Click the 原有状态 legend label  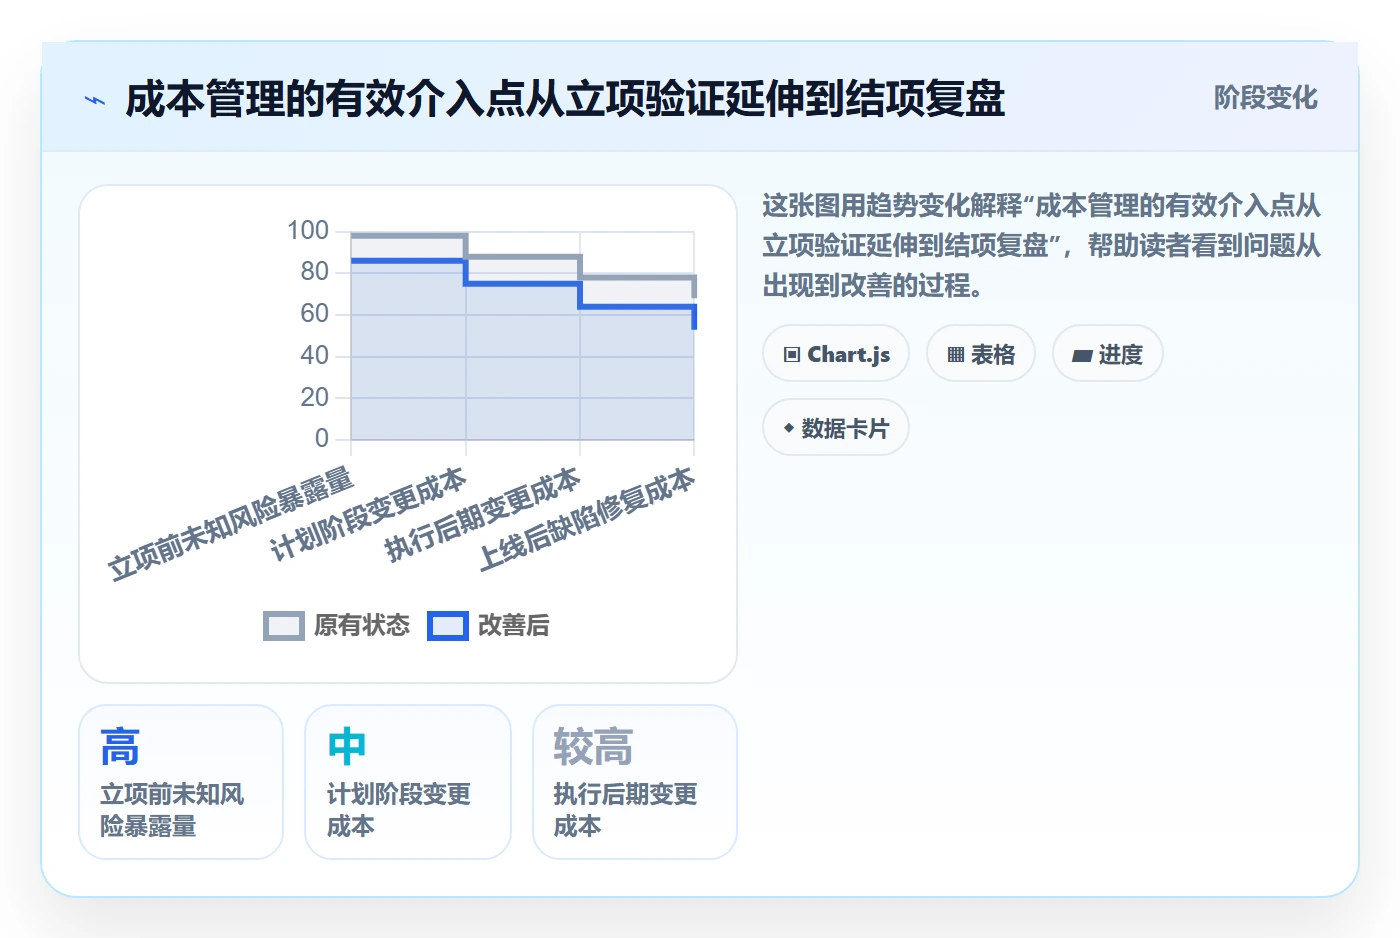pos(362,626)
